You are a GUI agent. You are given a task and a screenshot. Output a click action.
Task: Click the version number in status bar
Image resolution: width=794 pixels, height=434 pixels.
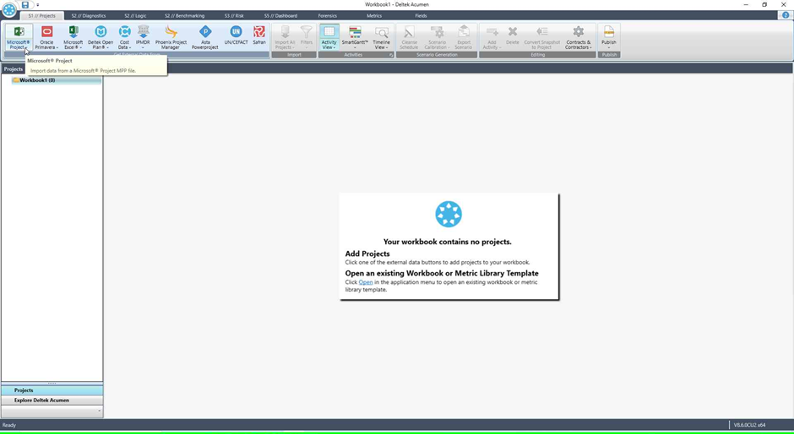pos(750,425)
